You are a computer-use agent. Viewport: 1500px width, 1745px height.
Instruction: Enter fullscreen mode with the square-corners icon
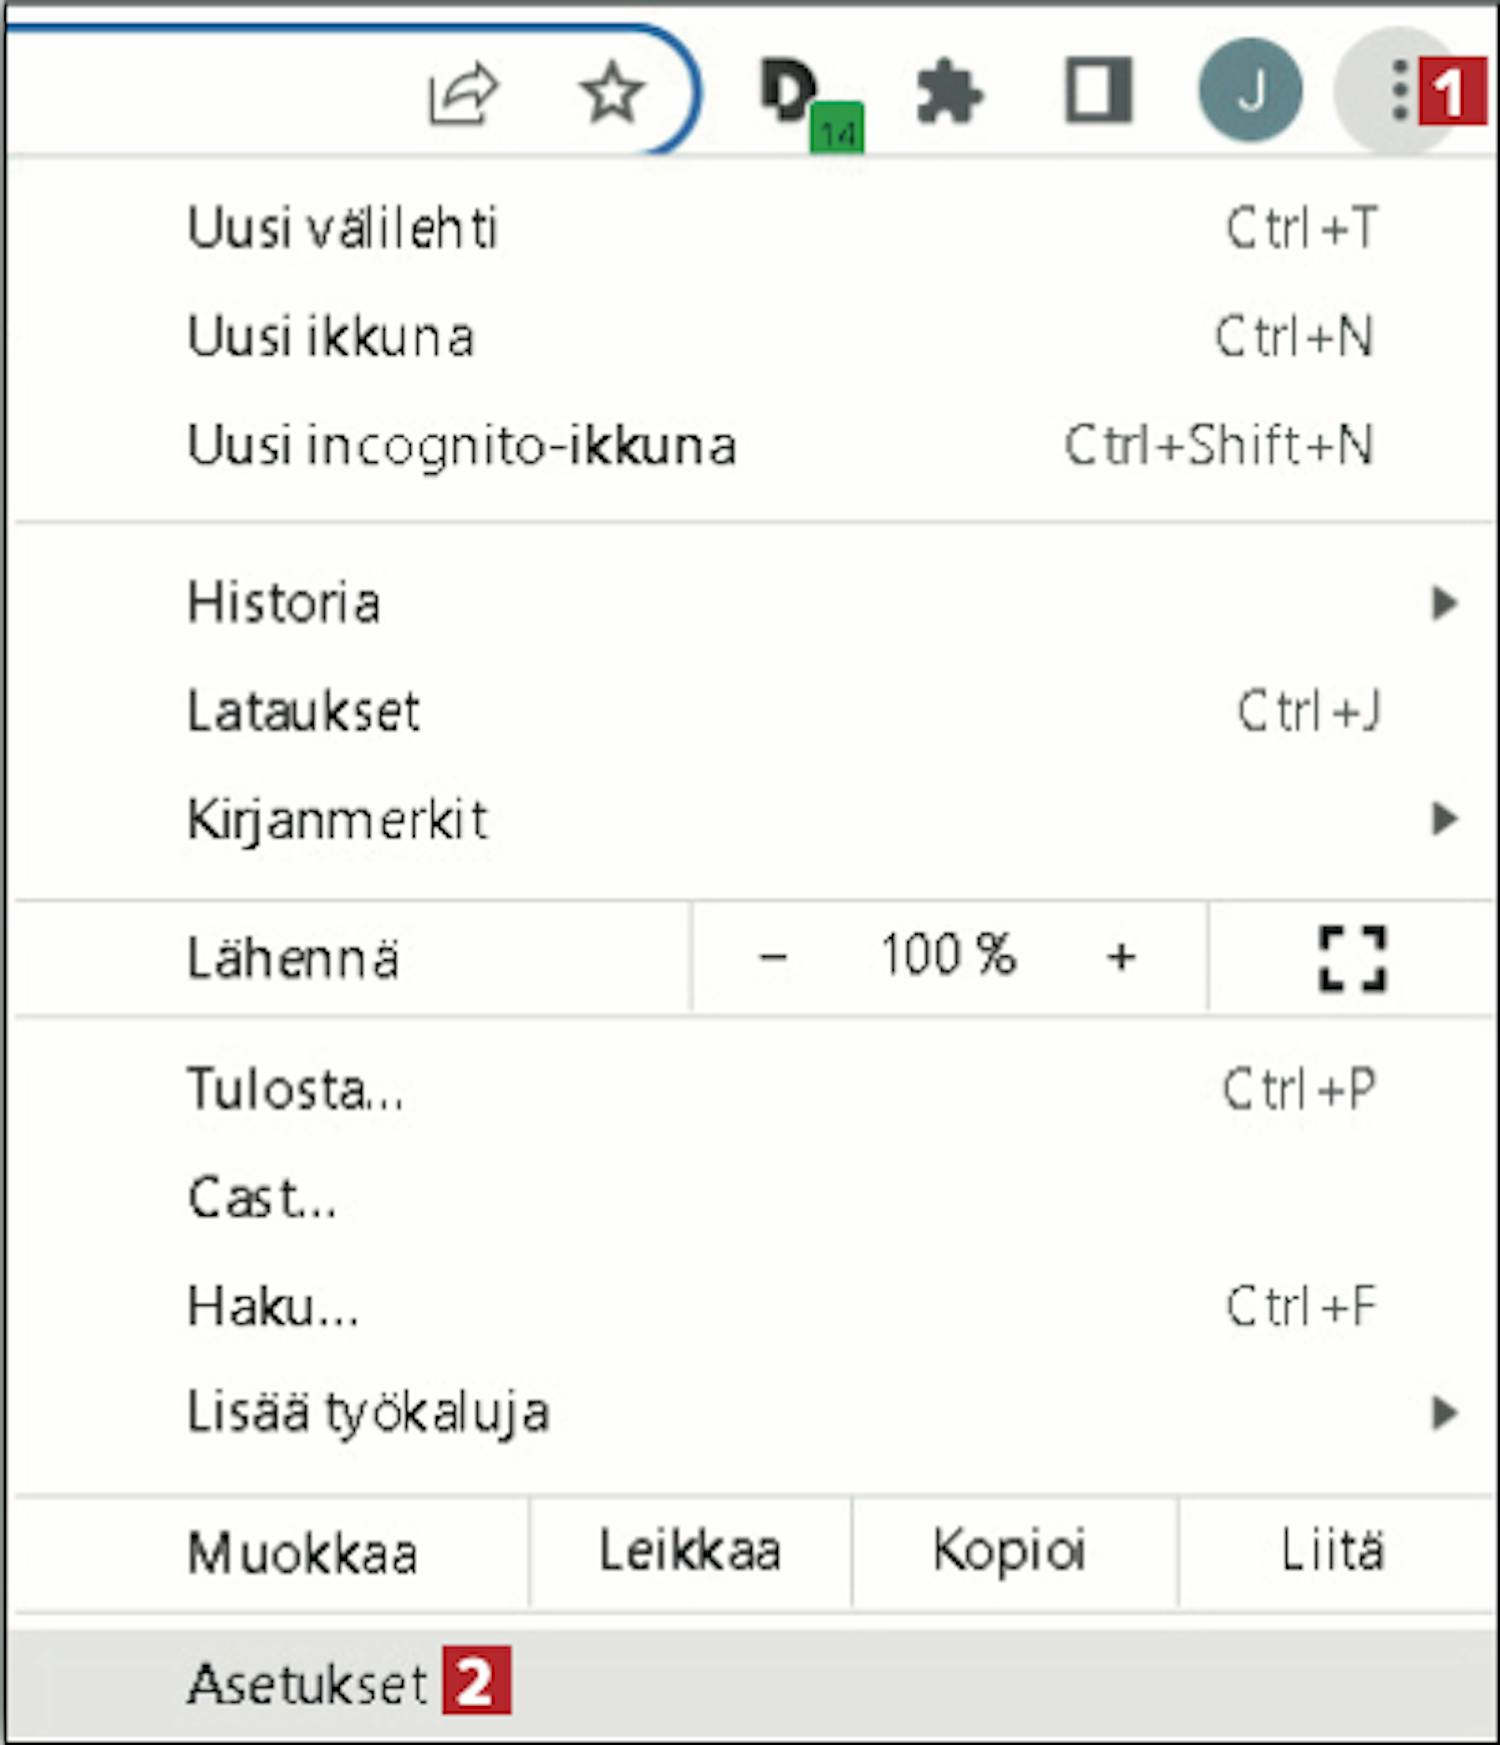[x=1352, y=958]
